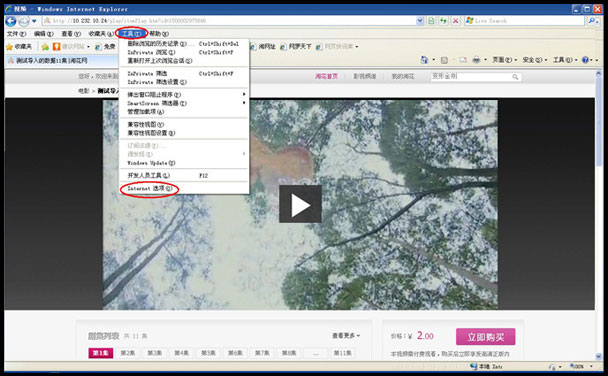Select episode 第2集

point(128,353)
